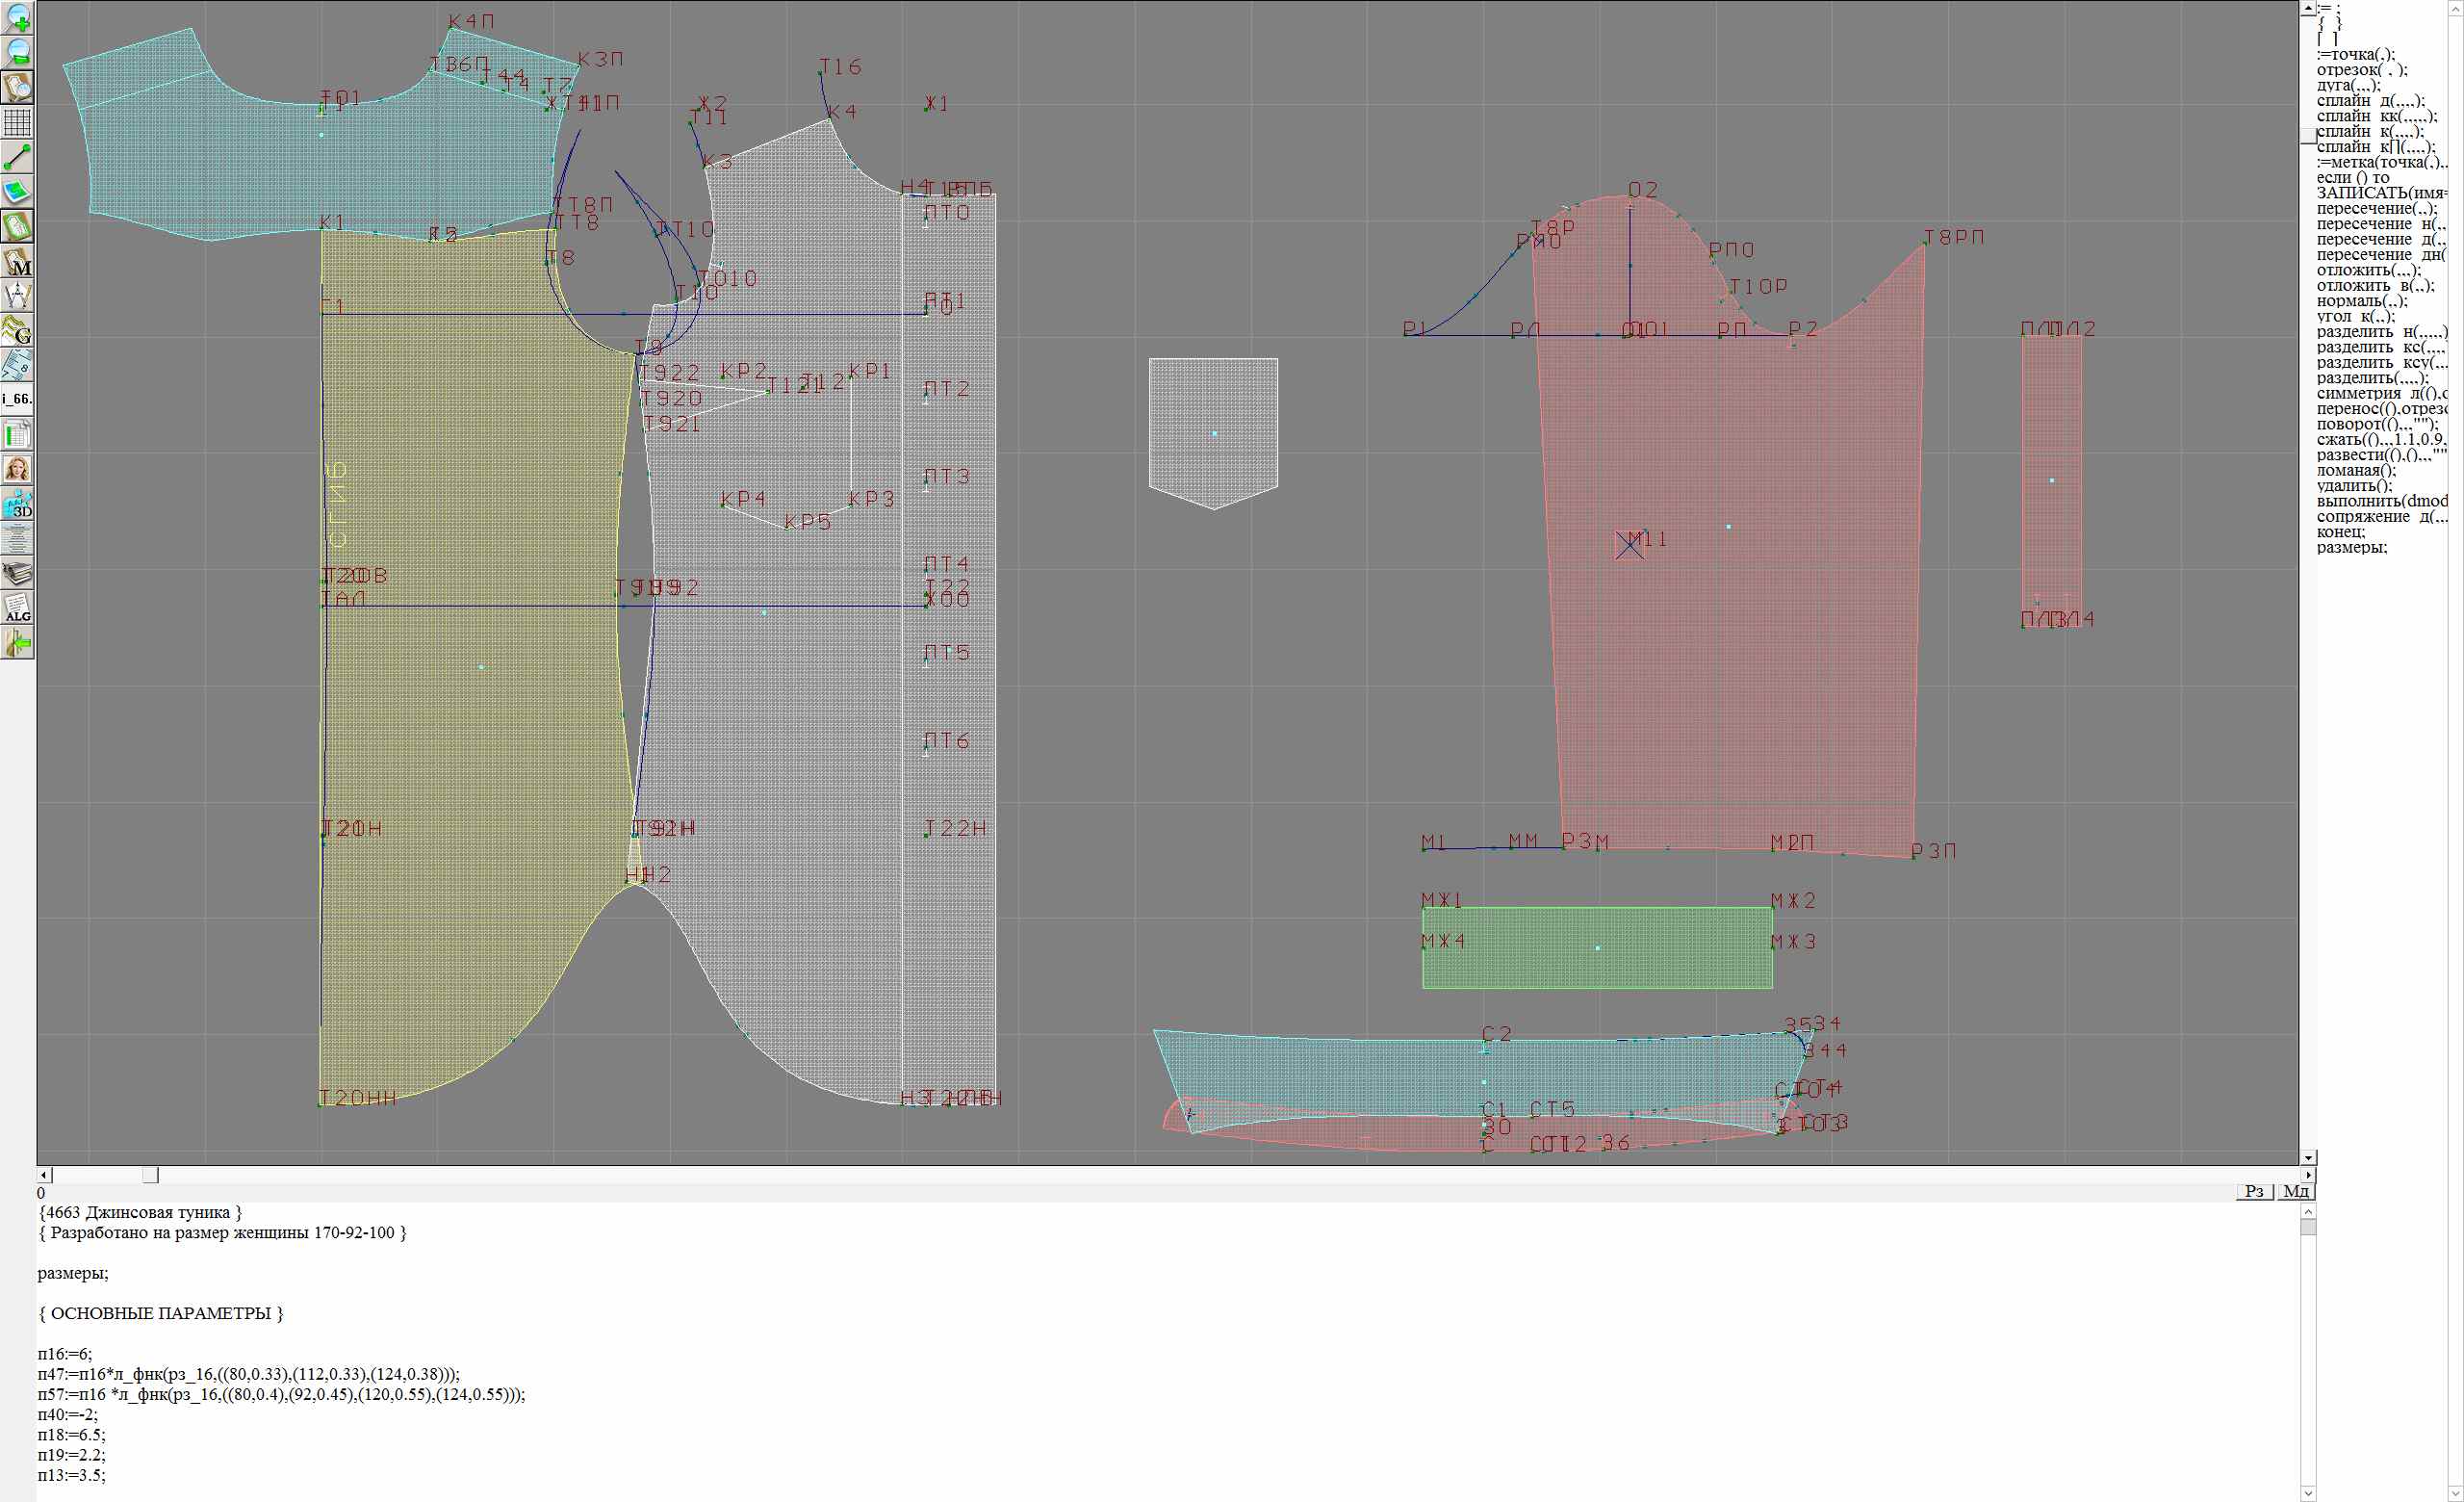Select 'пересечение(,.);' in the operator list

[x=2376, y=208]
